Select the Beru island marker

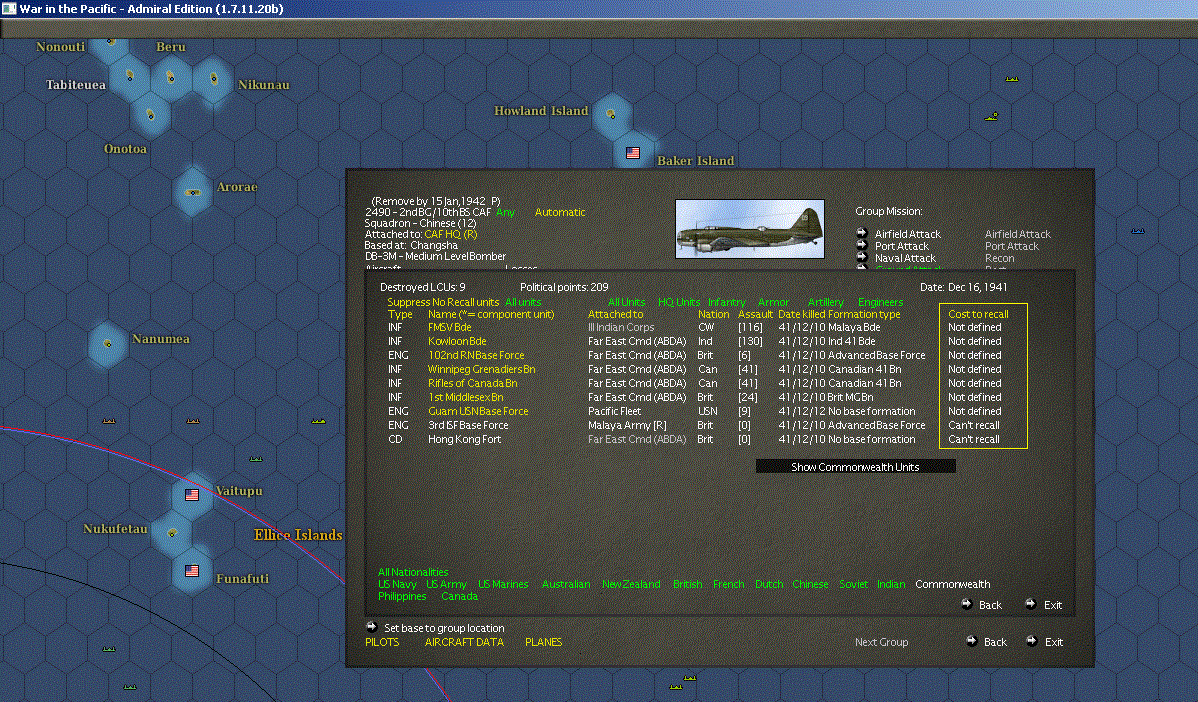170,77
